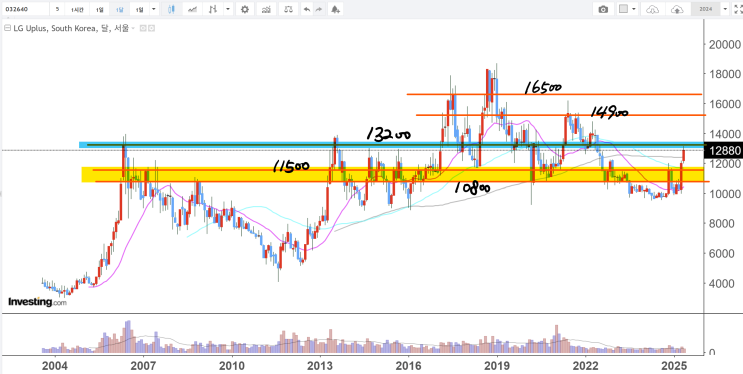Click the 032640 symbol search field

(x=25, y=9)
